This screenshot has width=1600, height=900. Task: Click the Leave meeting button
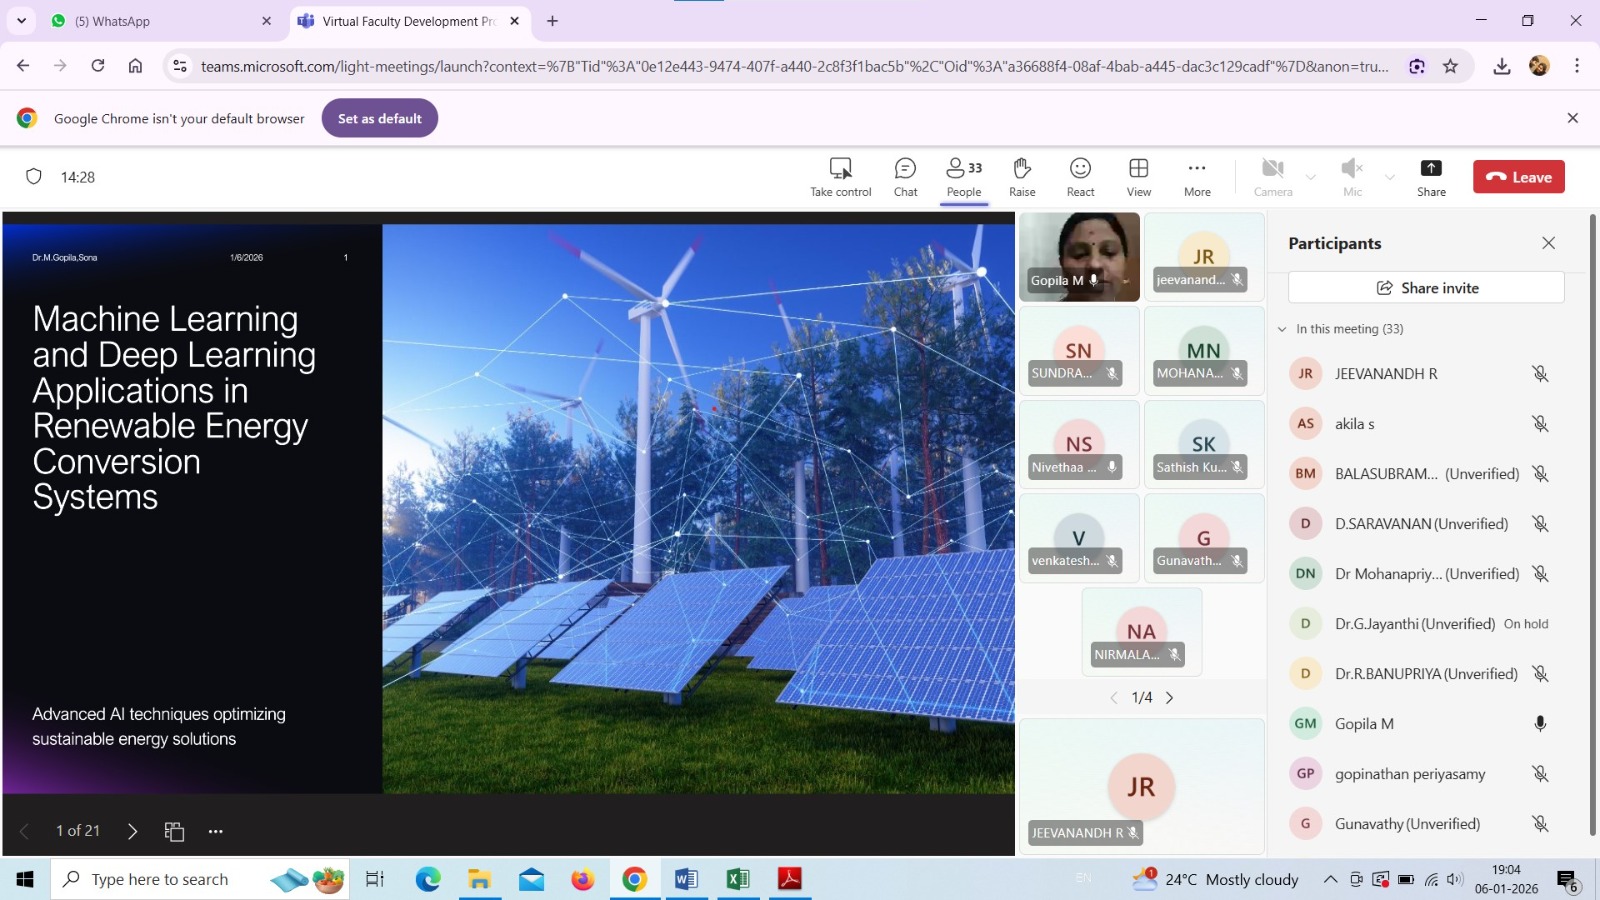tap(1518, 177)
